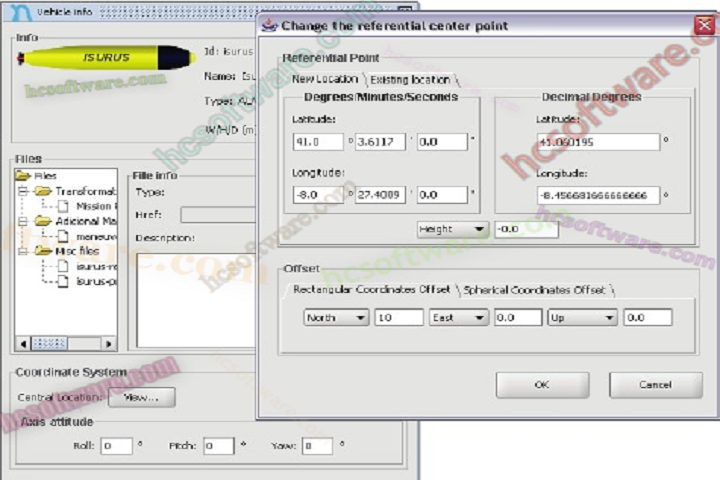Open the Rectangular Coordinates Offset tab

371,290
